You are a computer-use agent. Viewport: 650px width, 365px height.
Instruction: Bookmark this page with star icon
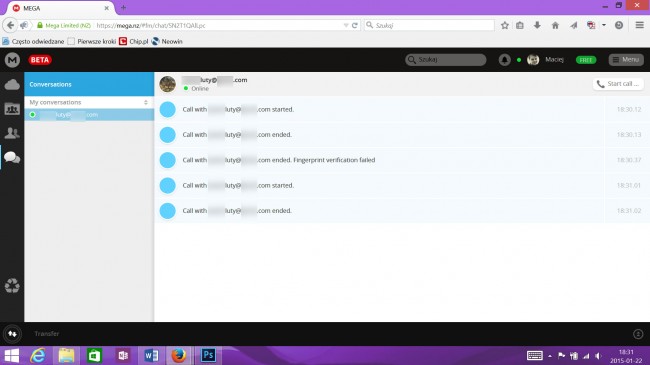(504, 25)
